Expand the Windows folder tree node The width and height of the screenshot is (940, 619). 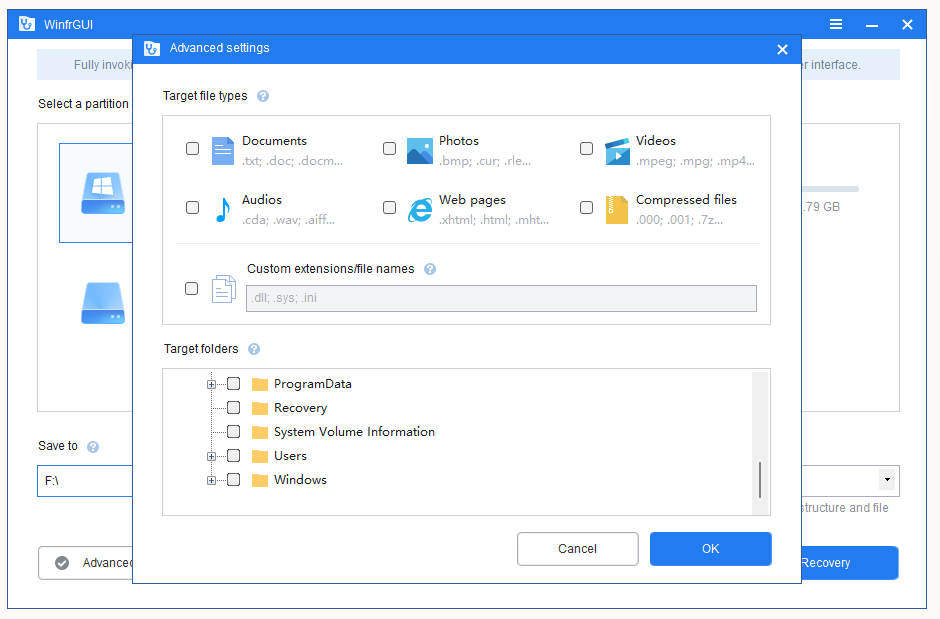[x=211, y=480]
